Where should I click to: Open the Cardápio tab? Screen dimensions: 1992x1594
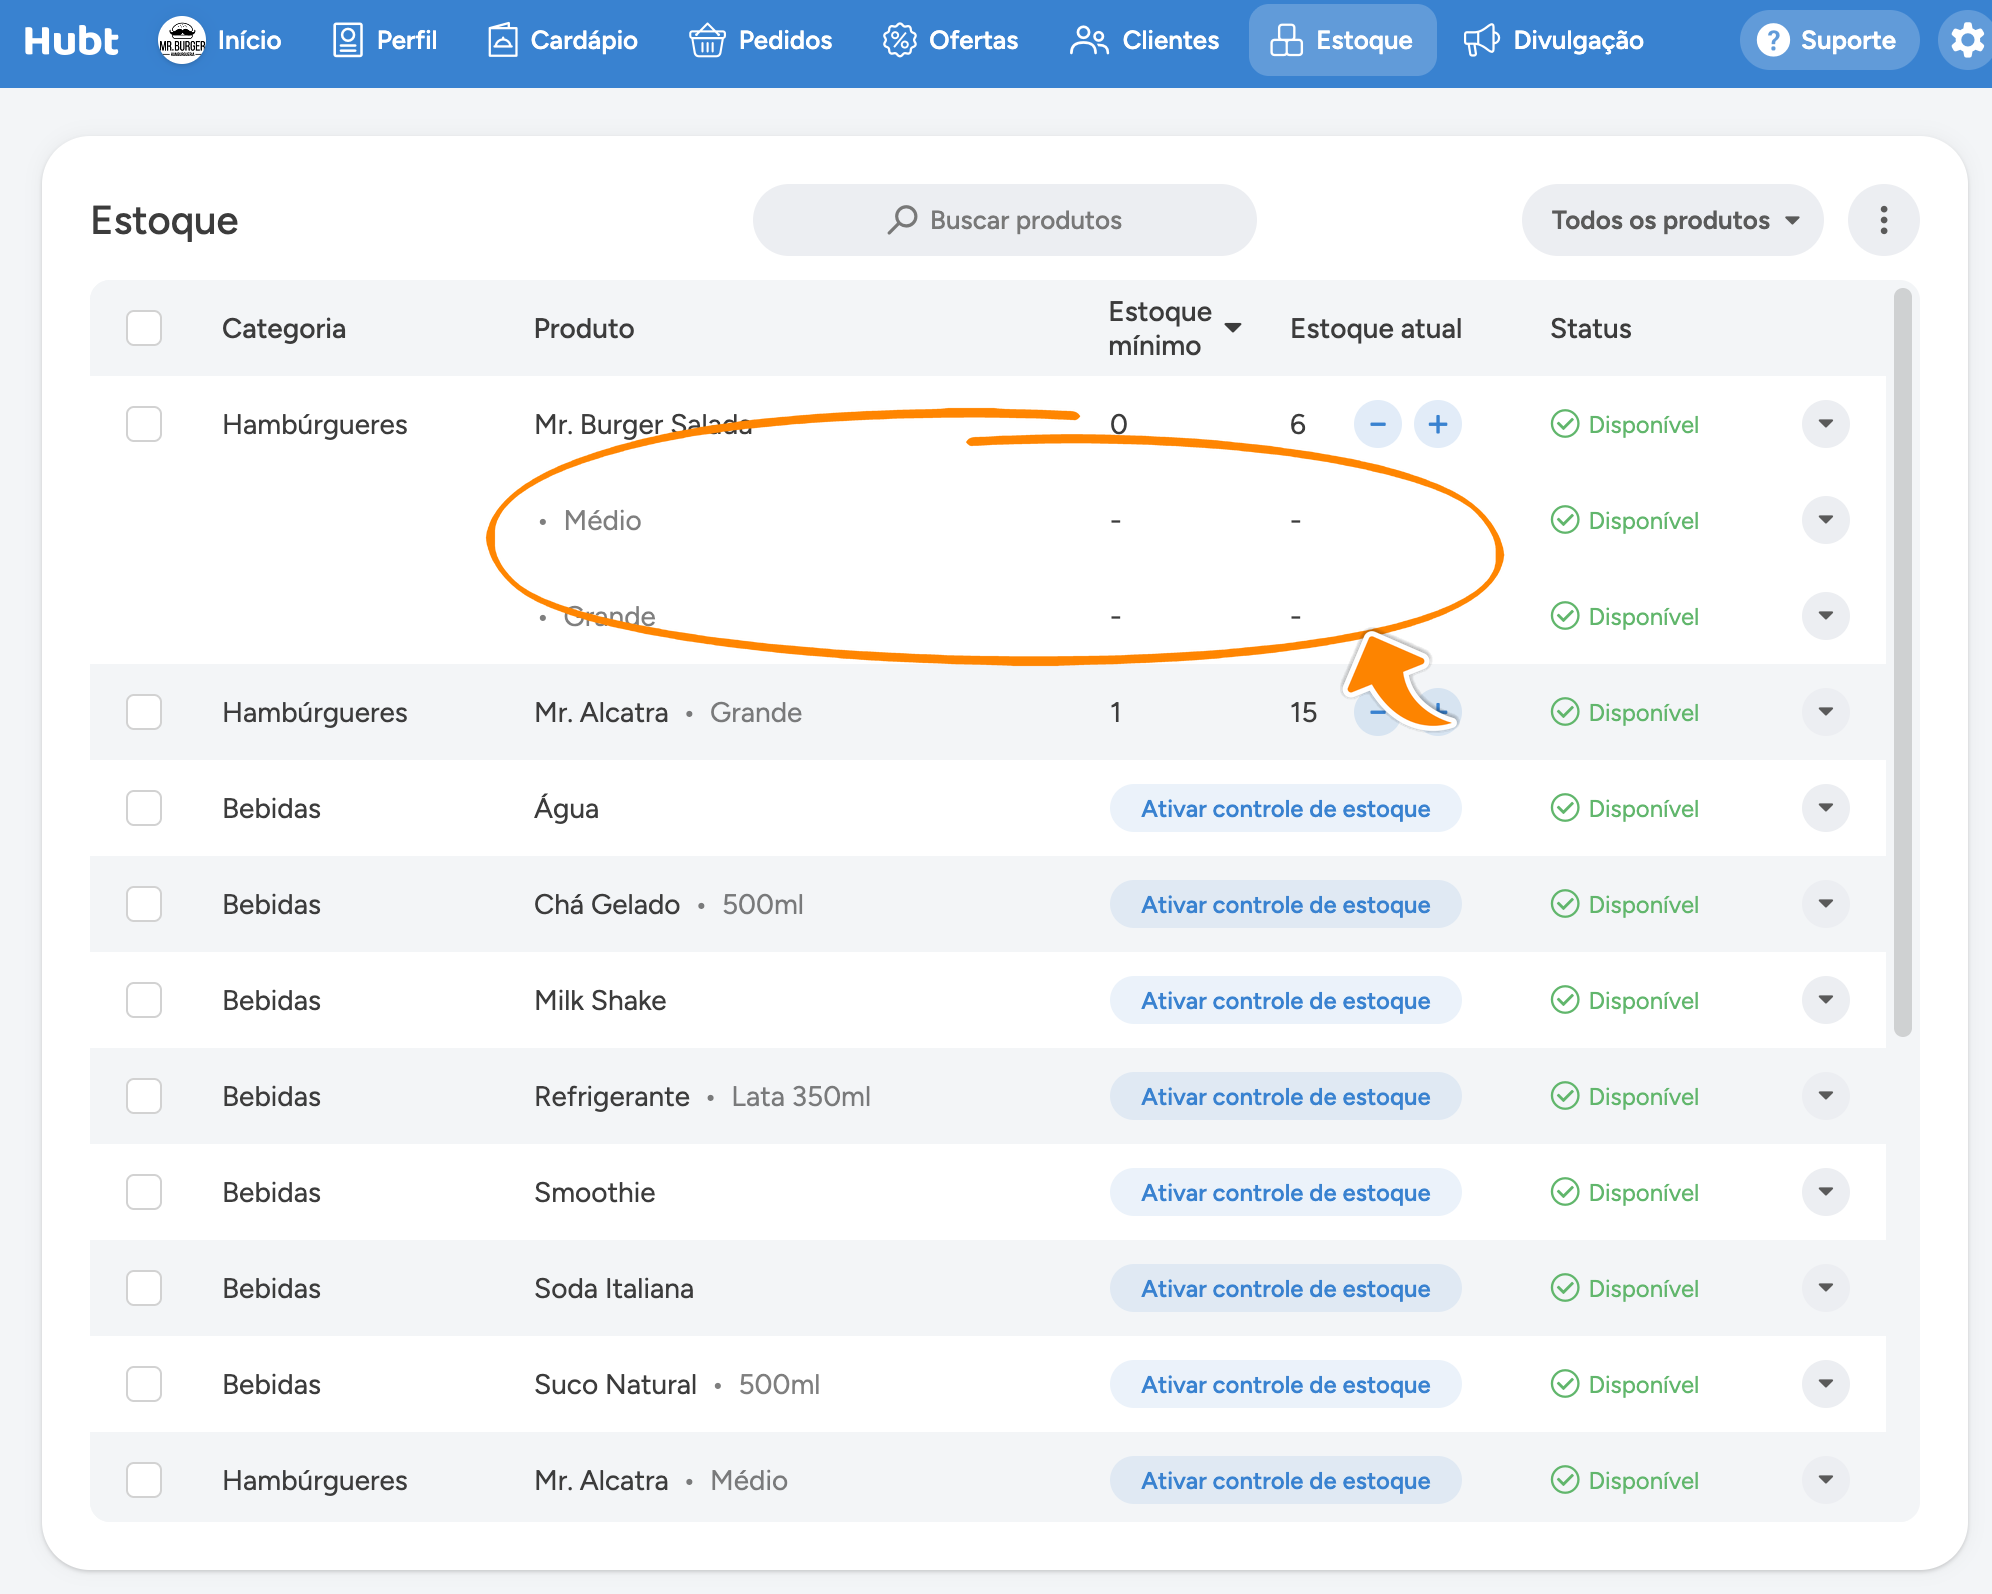(x=563, y=40)
